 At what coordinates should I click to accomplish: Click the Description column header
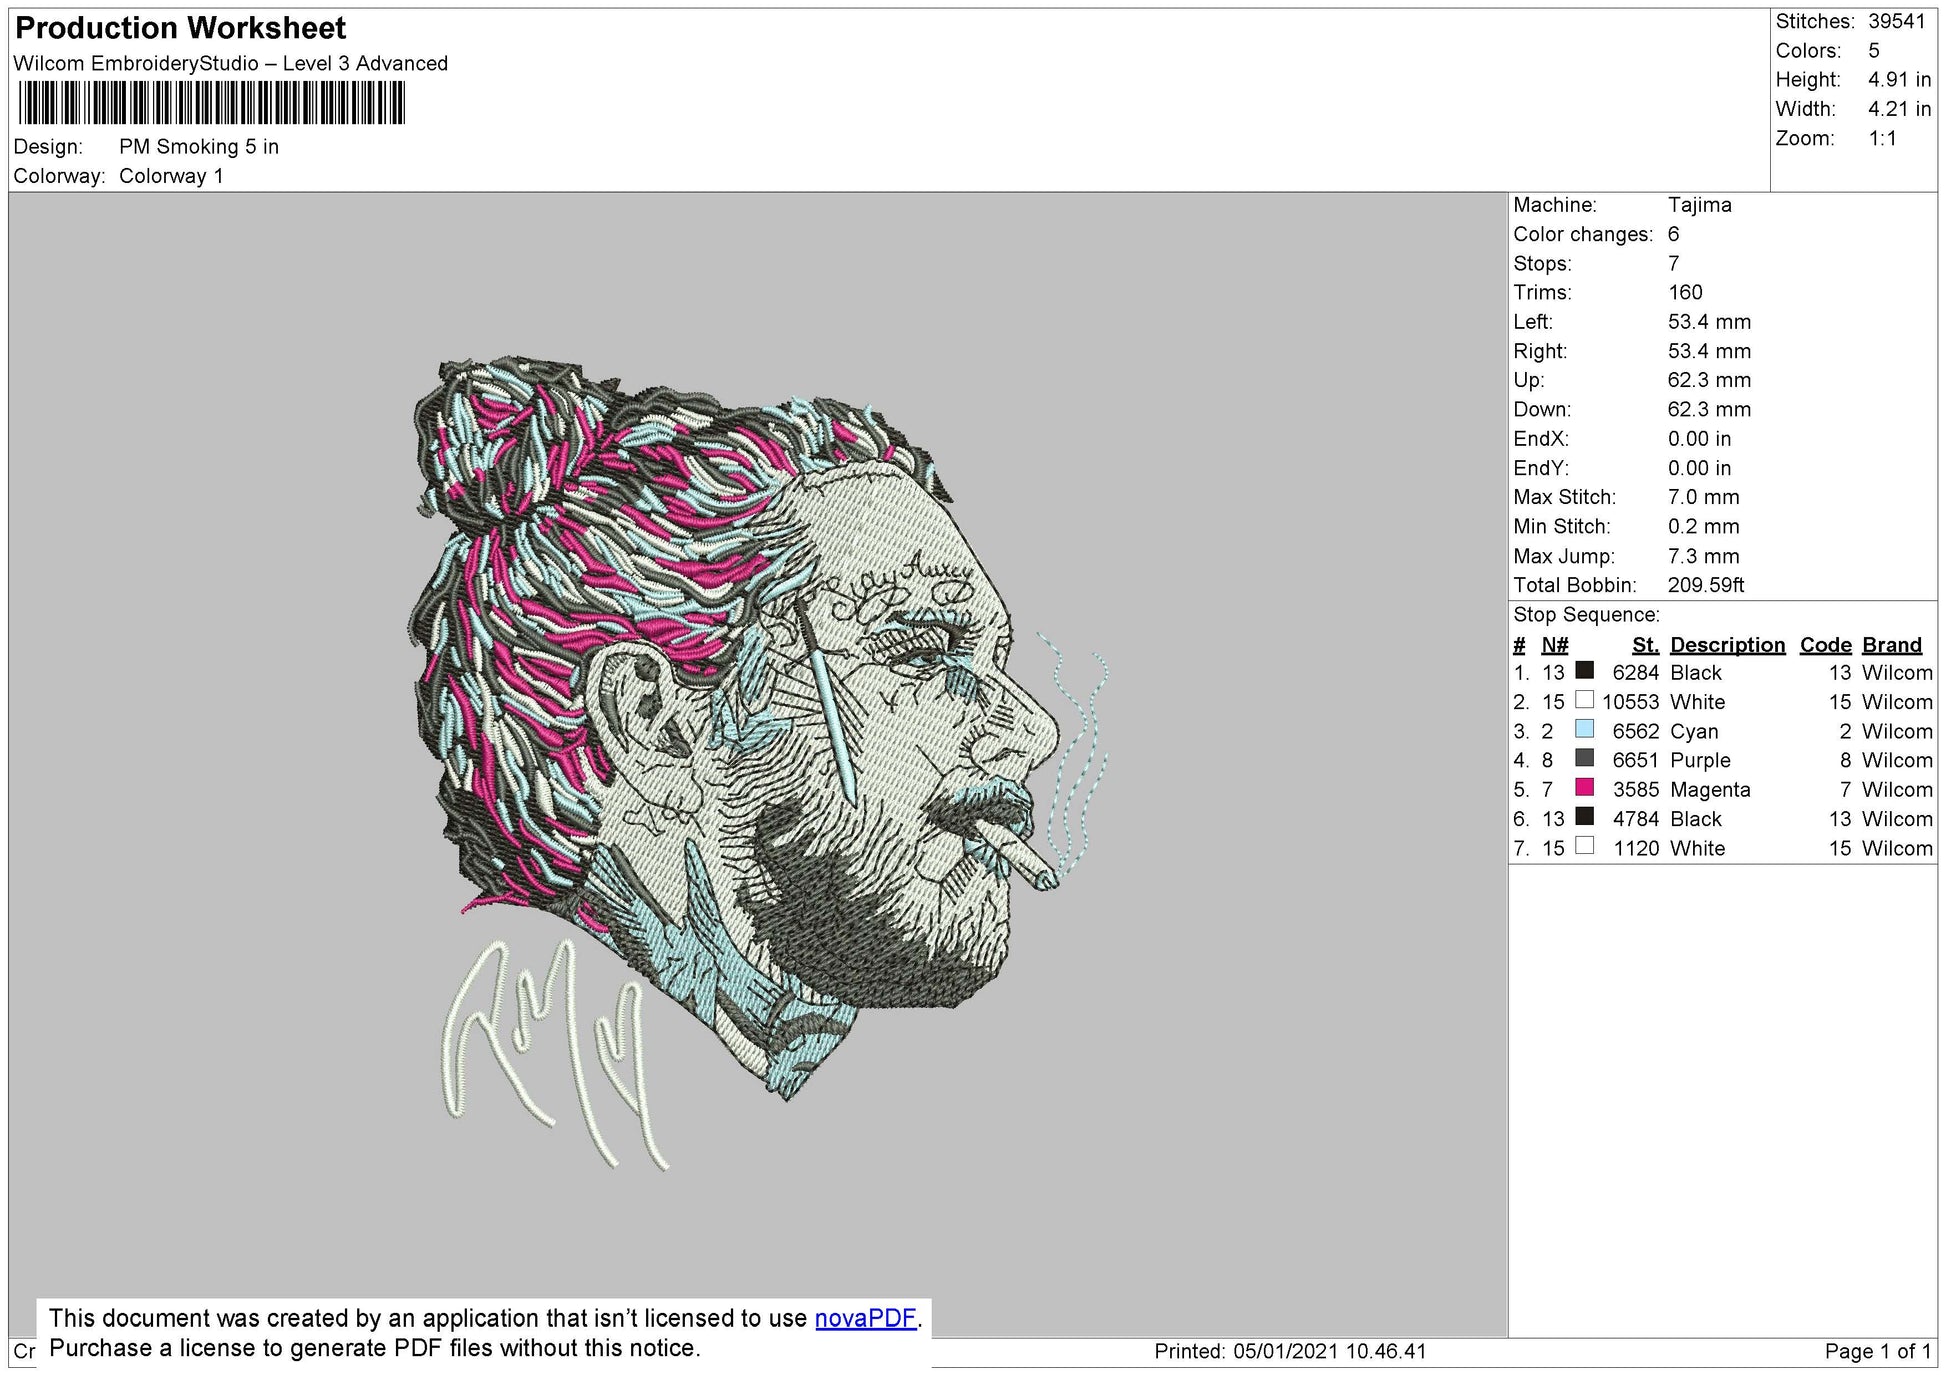tap(1727, 645)
